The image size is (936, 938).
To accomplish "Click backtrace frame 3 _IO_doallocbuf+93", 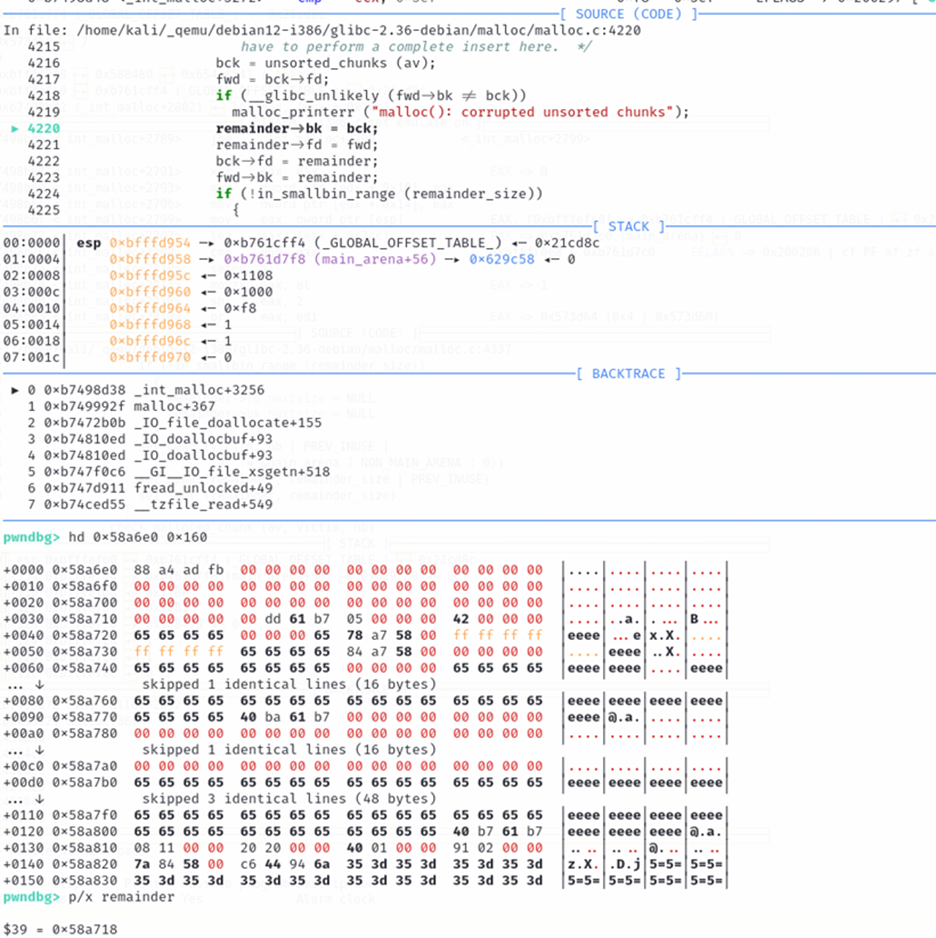I will point(150,439).
